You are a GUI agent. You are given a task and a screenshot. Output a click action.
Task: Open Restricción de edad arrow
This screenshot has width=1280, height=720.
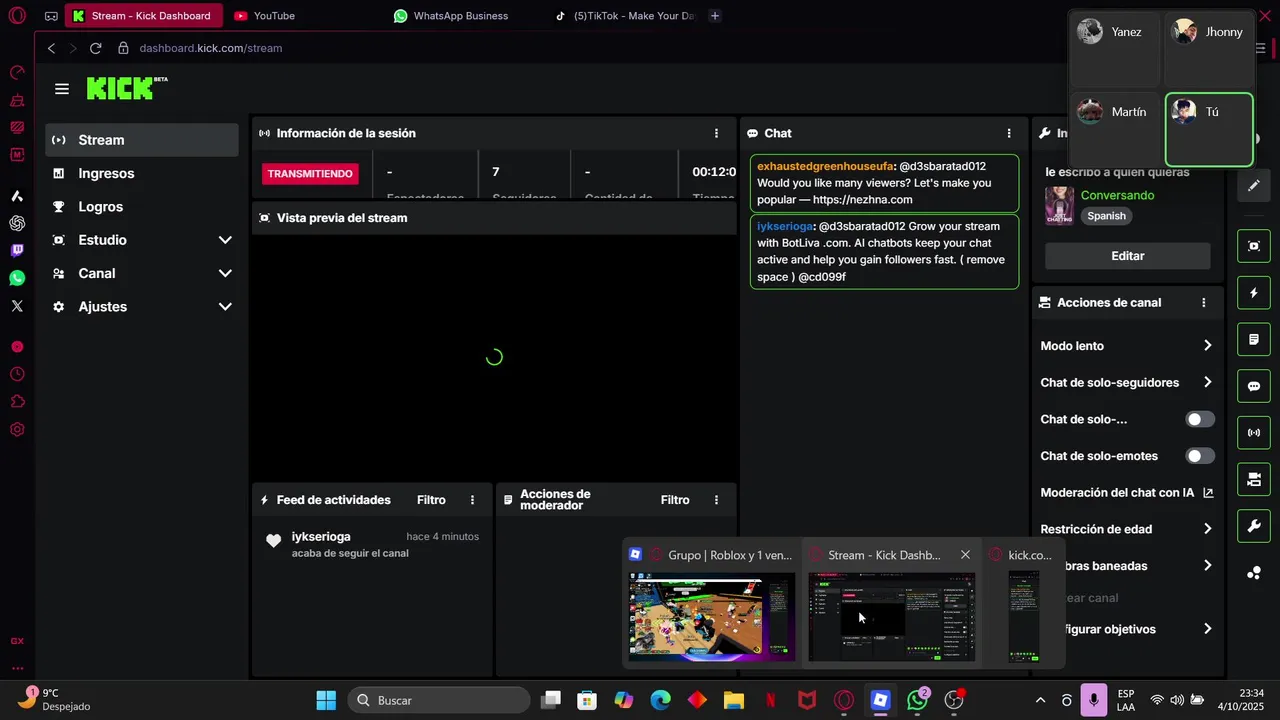[1207, 529]
